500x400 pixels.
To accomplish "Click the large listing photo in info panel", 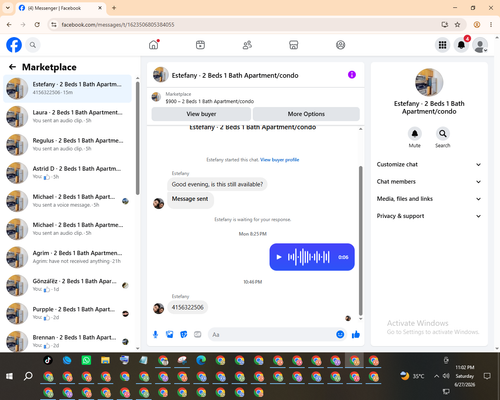I will pyautogui.click(x=429, y=82).
